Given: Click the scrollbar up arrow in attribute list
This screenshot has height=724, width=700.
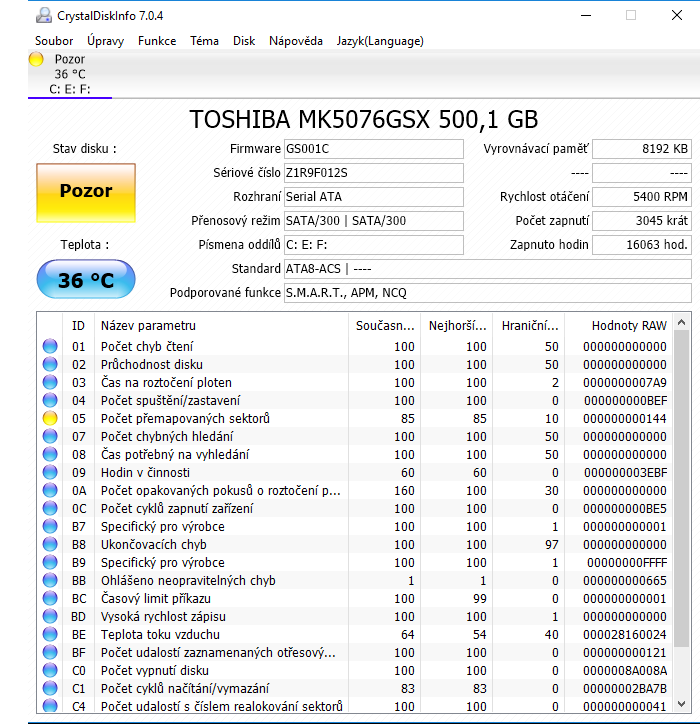Looking at the screenshot, I should click(682, 322).
